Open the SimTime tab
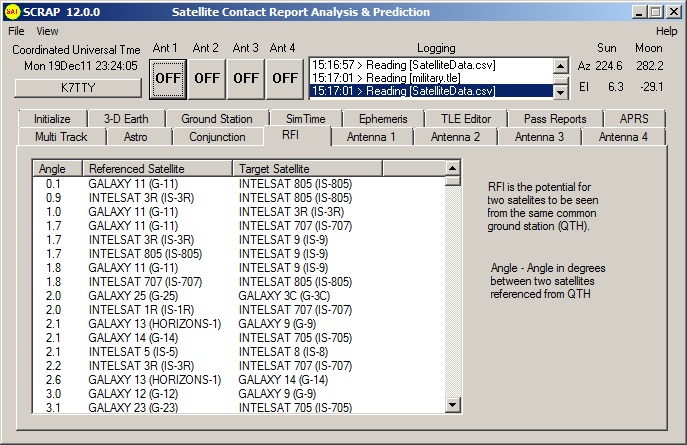This screenshot has width=687, height=445. pos(305,119)
